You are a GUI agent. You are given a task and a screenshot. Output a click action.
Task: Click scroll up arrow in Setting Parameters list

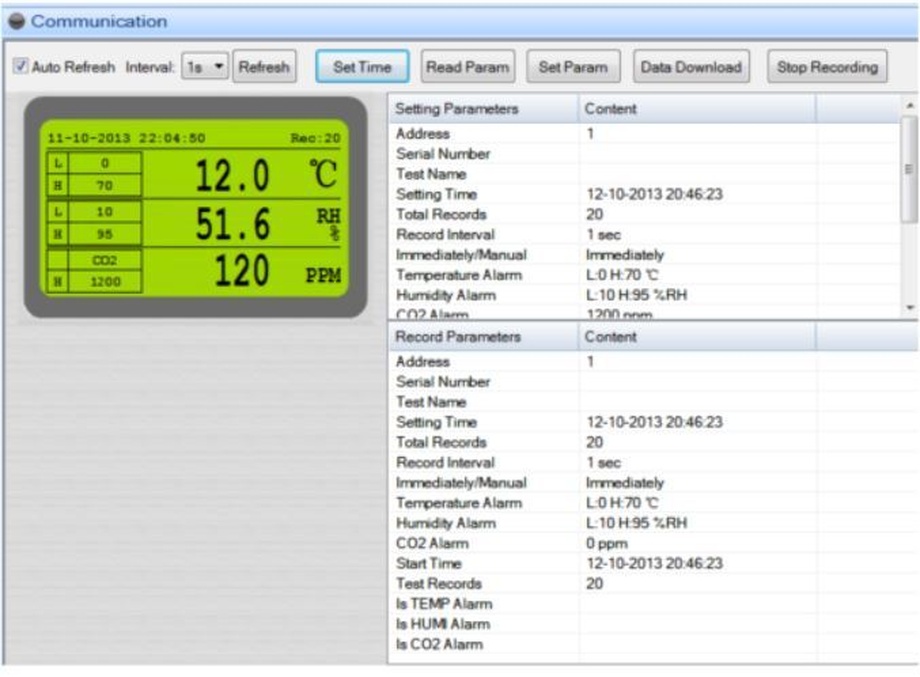tap(909, 105)
